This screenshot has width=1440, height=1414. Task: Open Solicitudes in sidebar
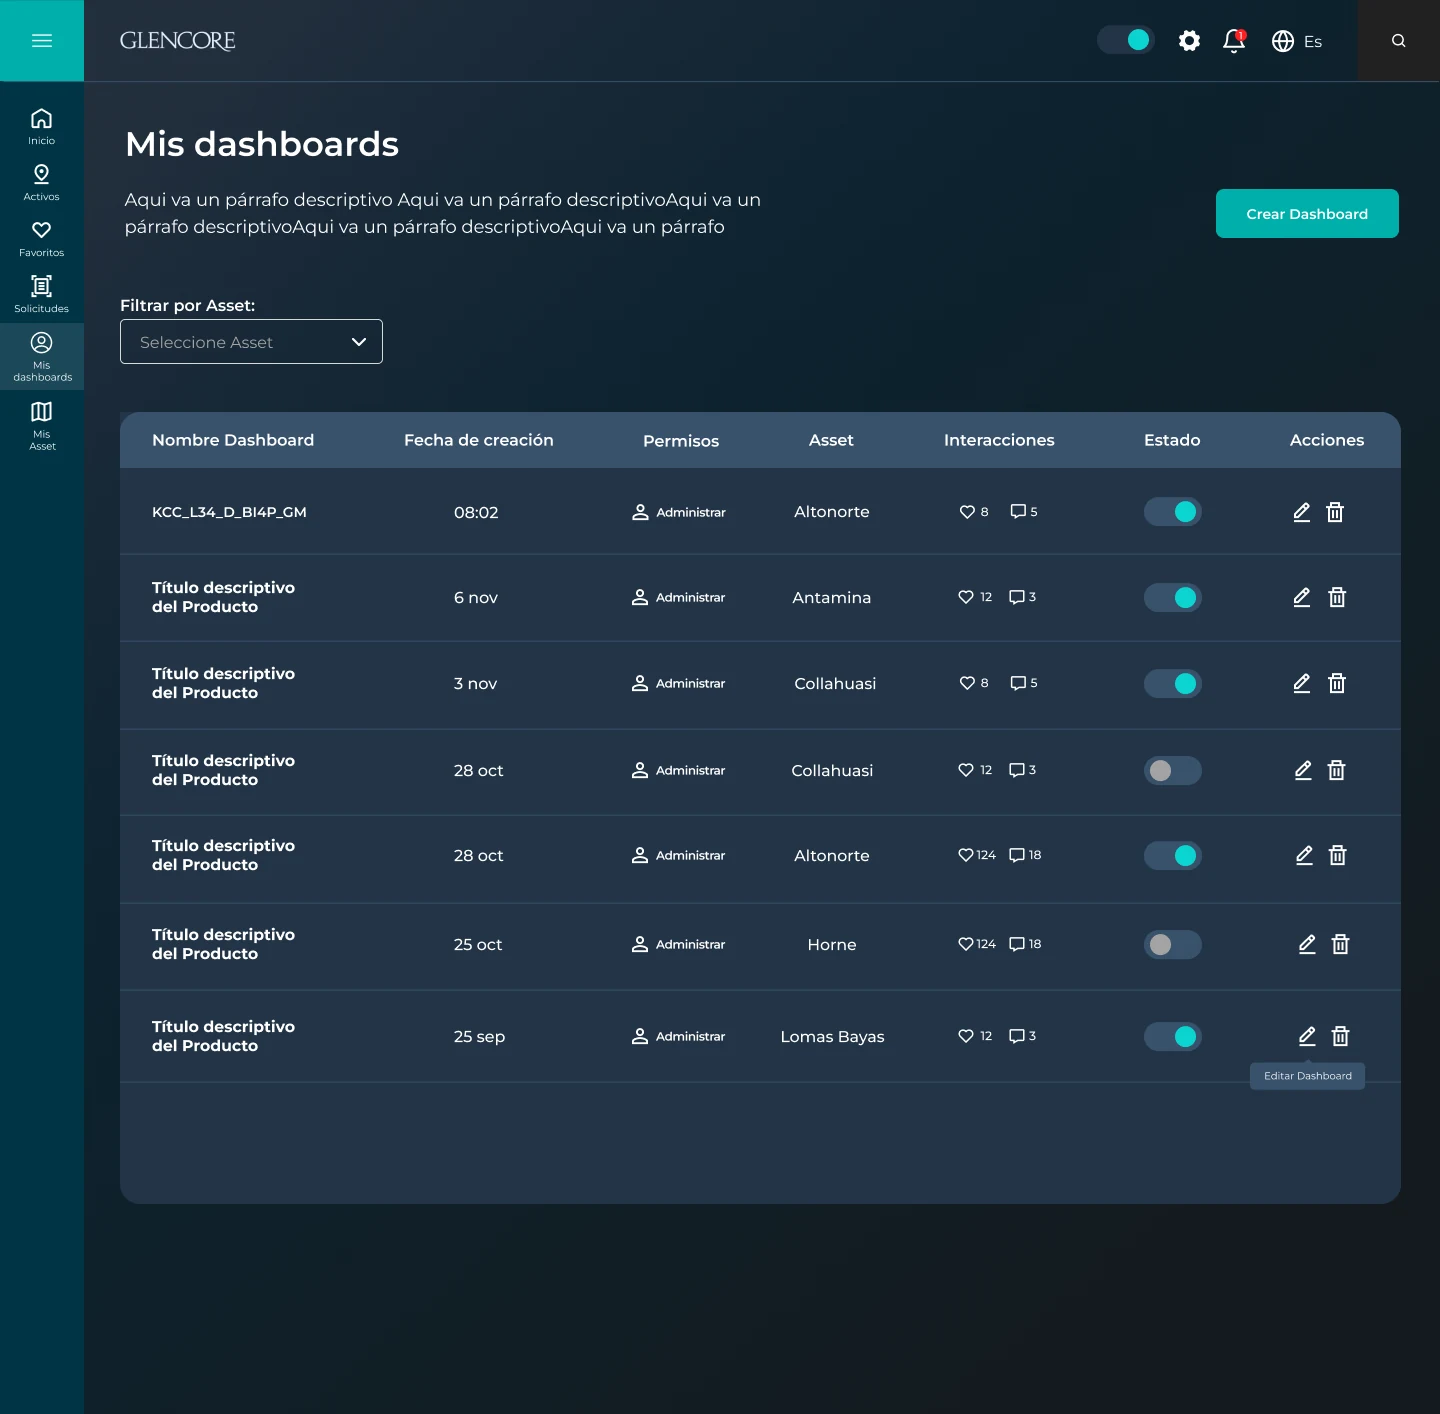click(42, 295)
